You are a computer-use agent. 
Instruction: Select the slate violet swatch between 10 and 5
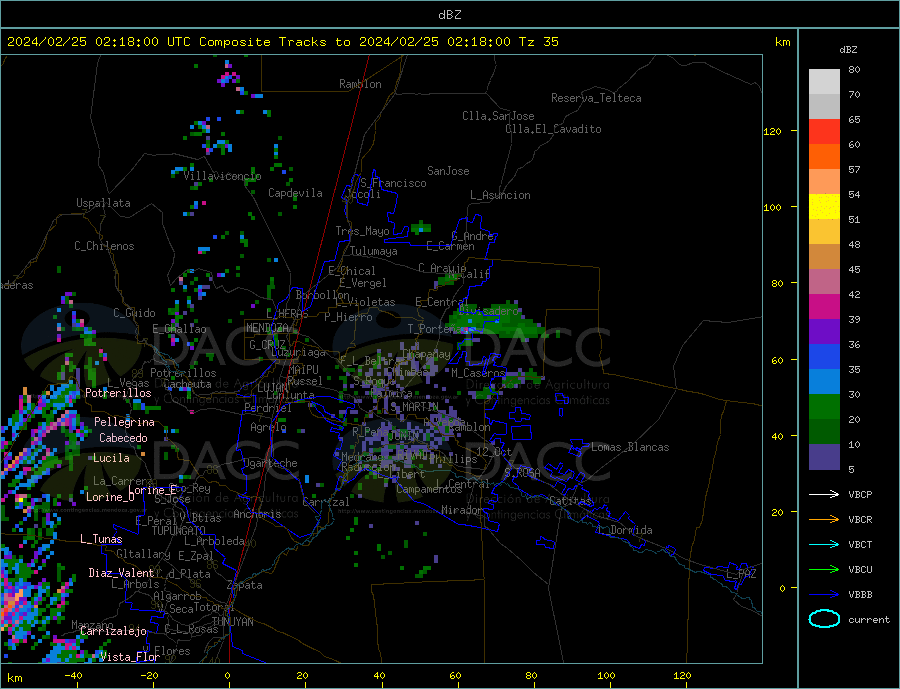click(824, 456)
